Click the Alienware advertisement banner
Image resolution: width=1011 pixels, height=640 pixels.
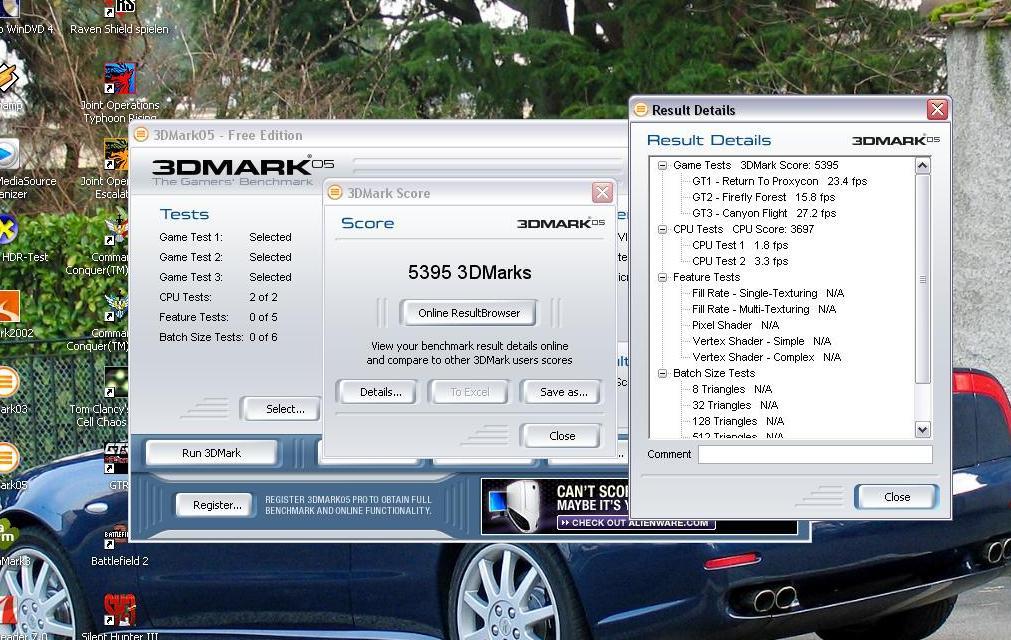[x=638, y=506]
